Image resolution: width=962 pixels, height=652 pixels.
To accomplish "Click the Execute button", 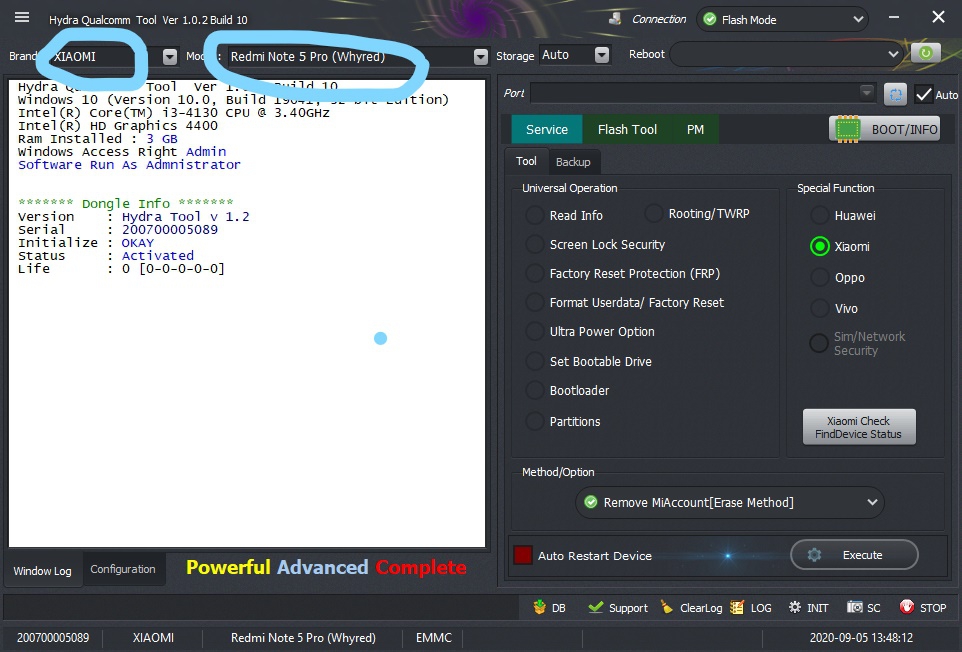I will click(x=854, y=554).
